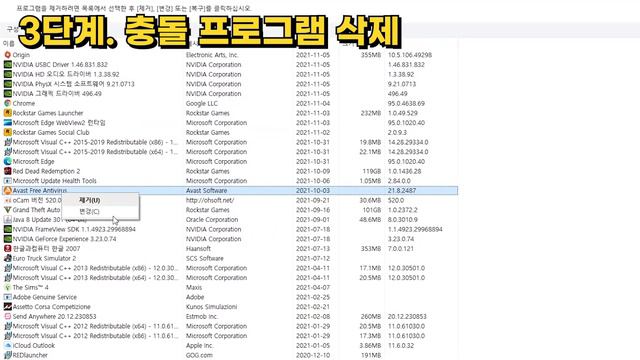640x360 pixels.
Task: Click the Avast Free Antivirus icon
Action: point(7,191)
